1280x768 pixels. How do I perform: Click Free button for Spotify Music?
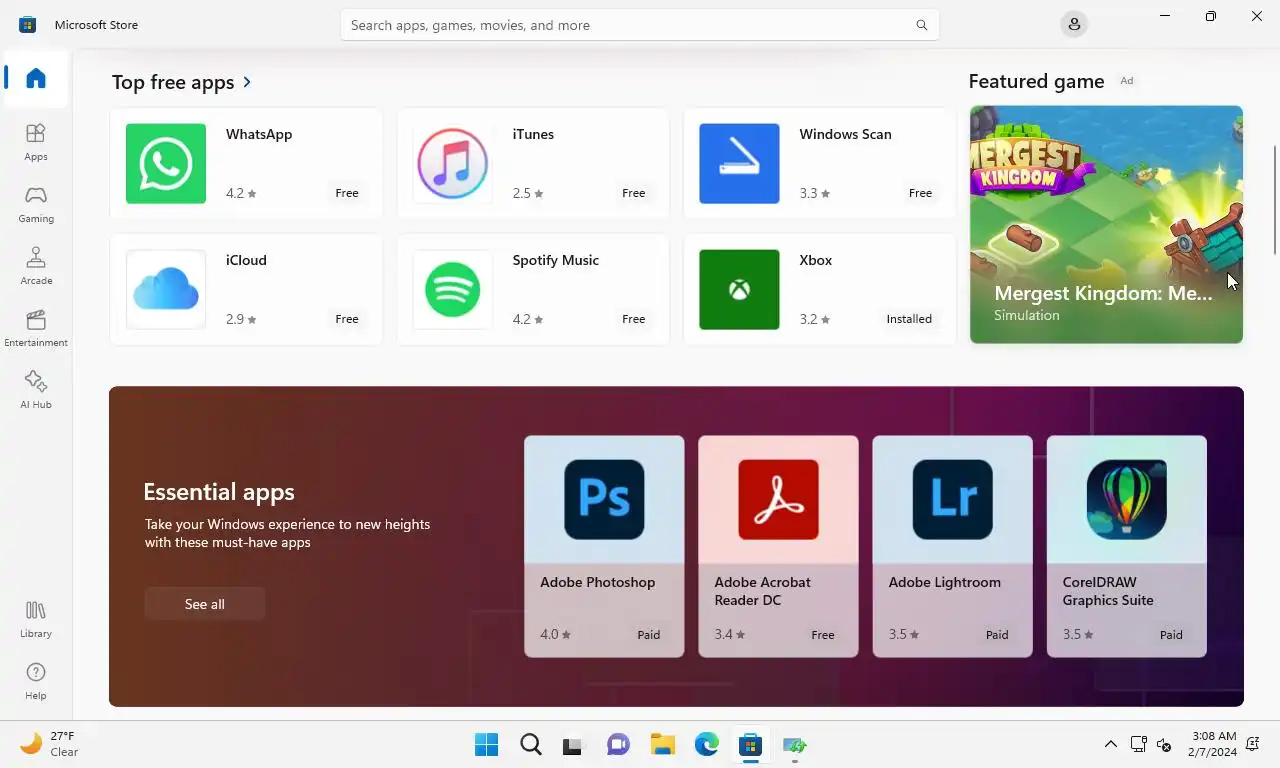click(x=634, y=319)
